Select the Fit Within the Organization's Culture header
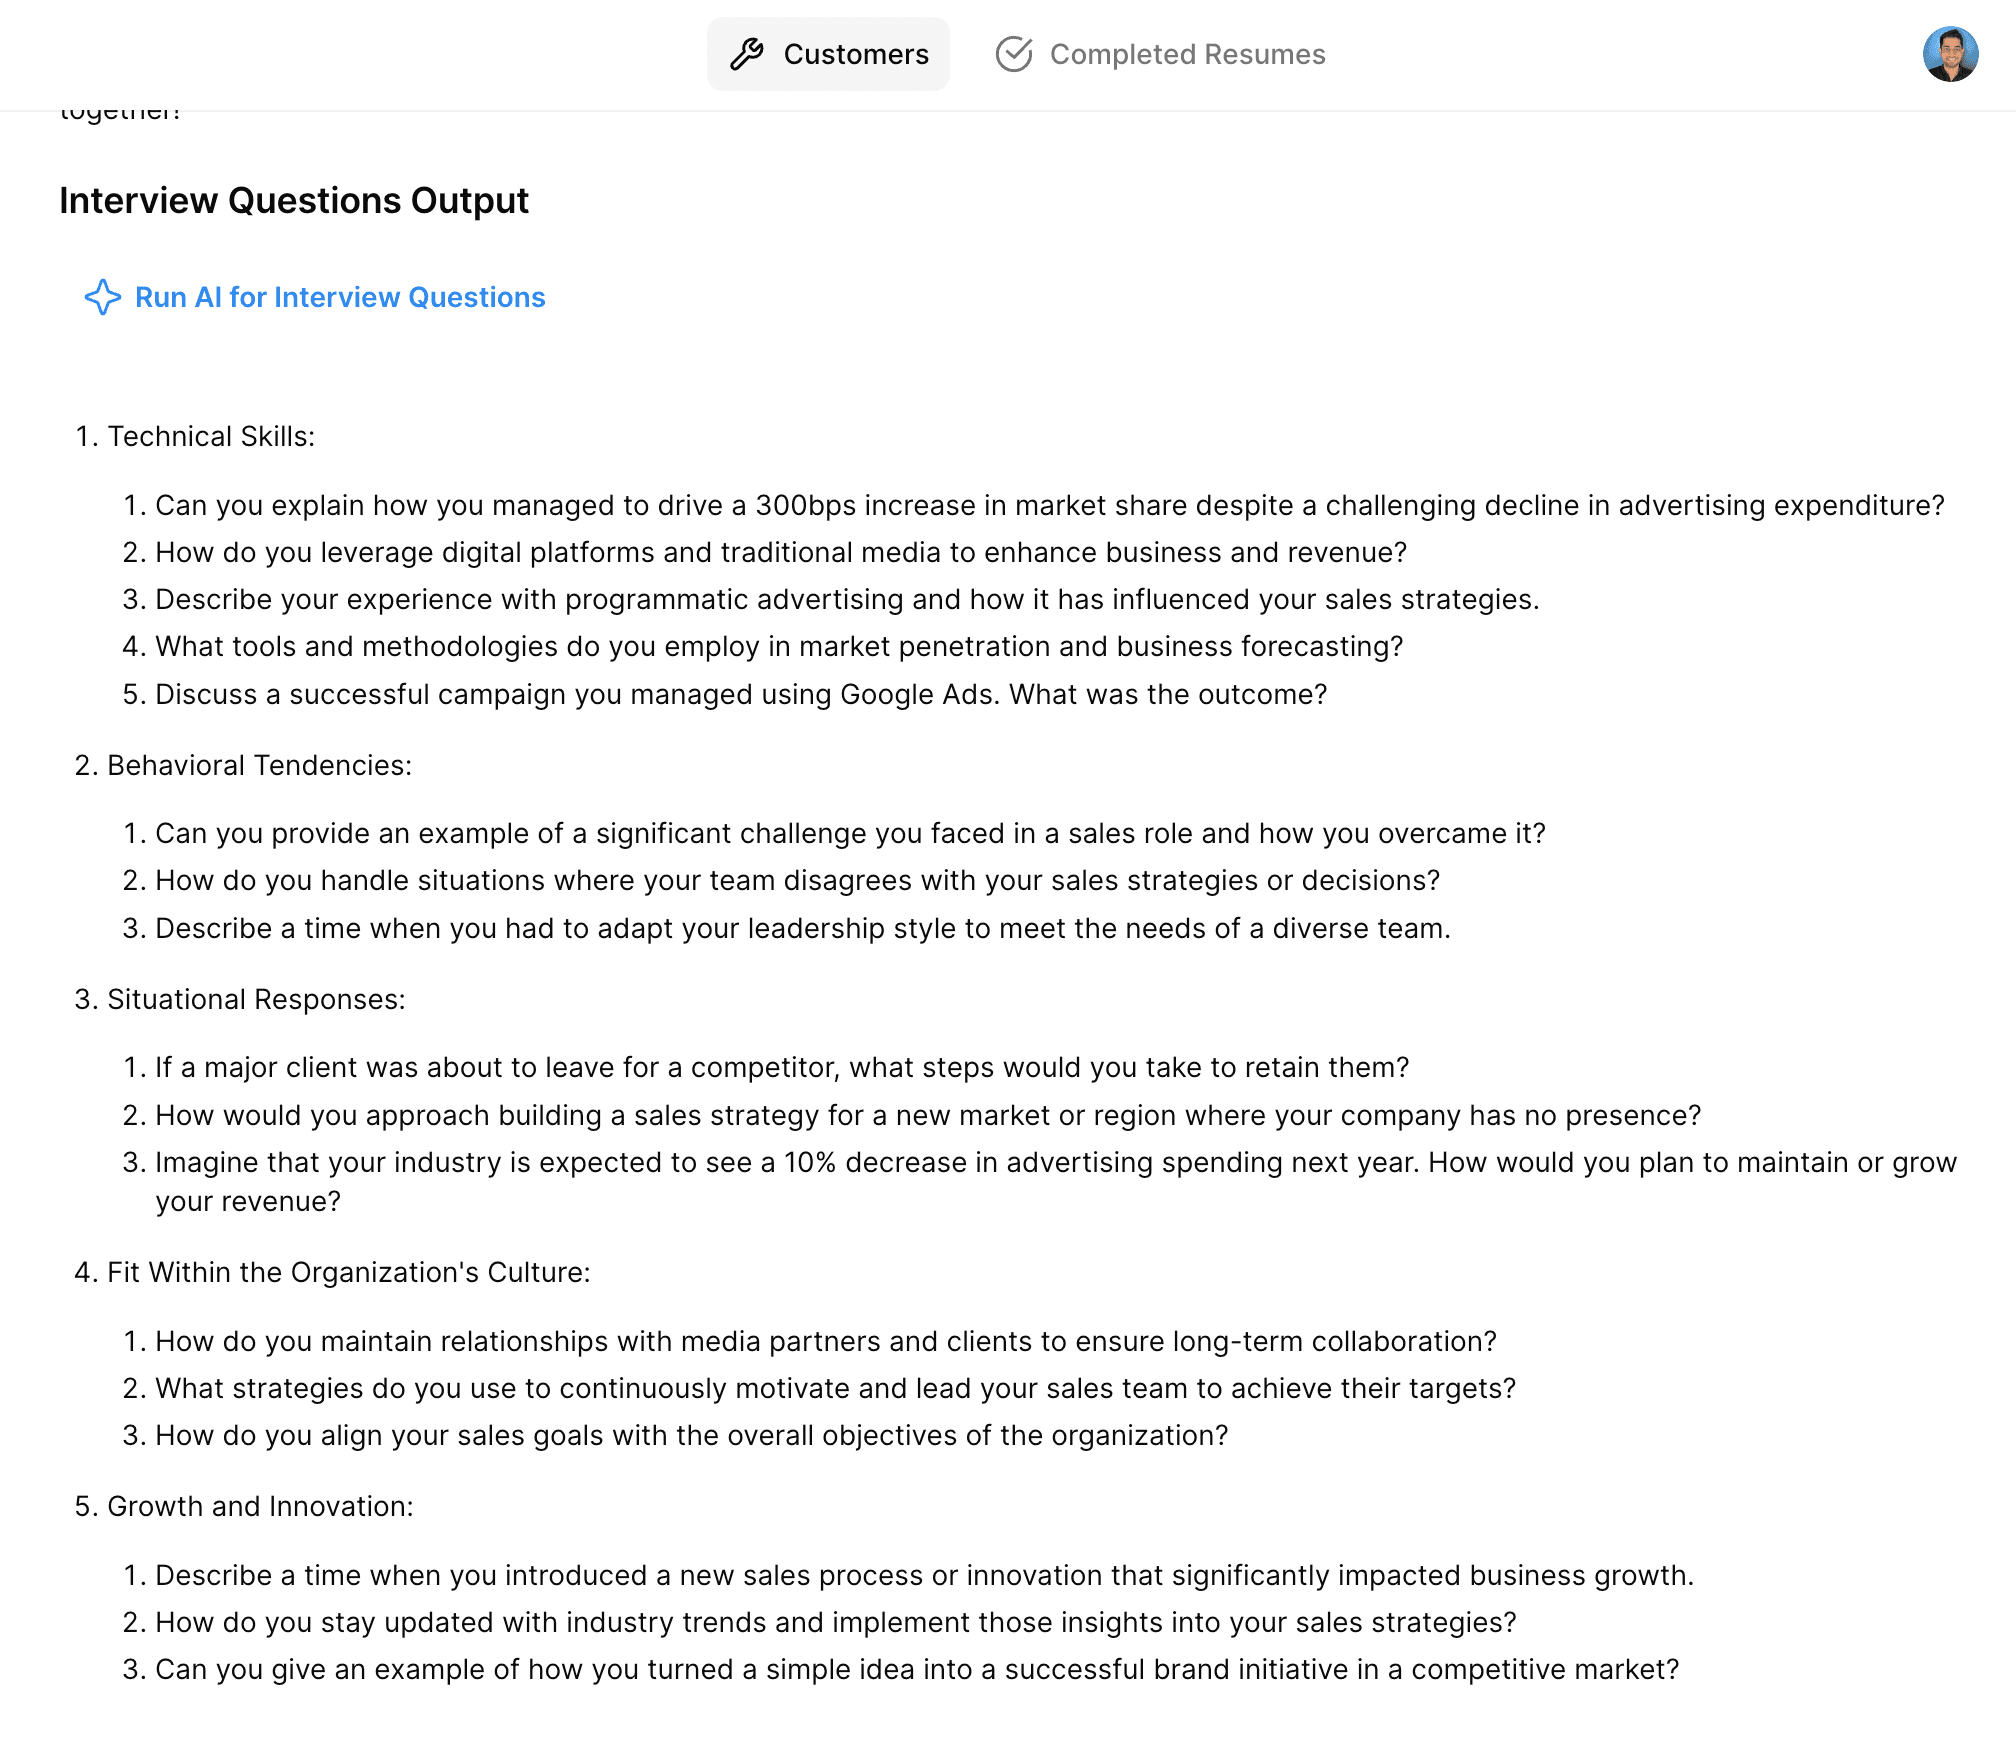Screen dimensions: 2016x1750 pos(332,1272)
